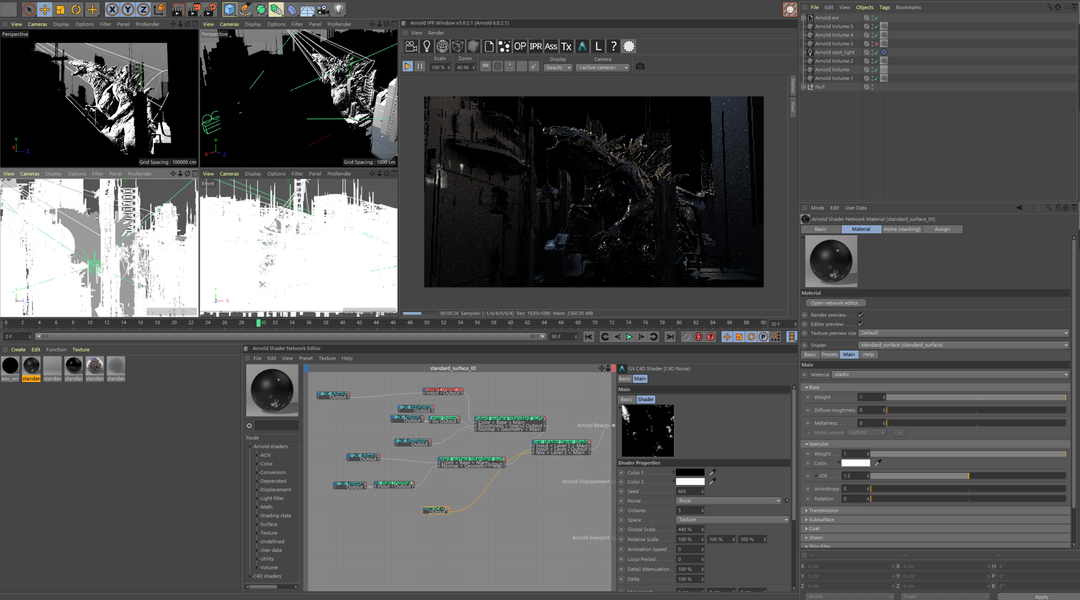Adjust the Specular IOR slider

[x=968, y=476]
